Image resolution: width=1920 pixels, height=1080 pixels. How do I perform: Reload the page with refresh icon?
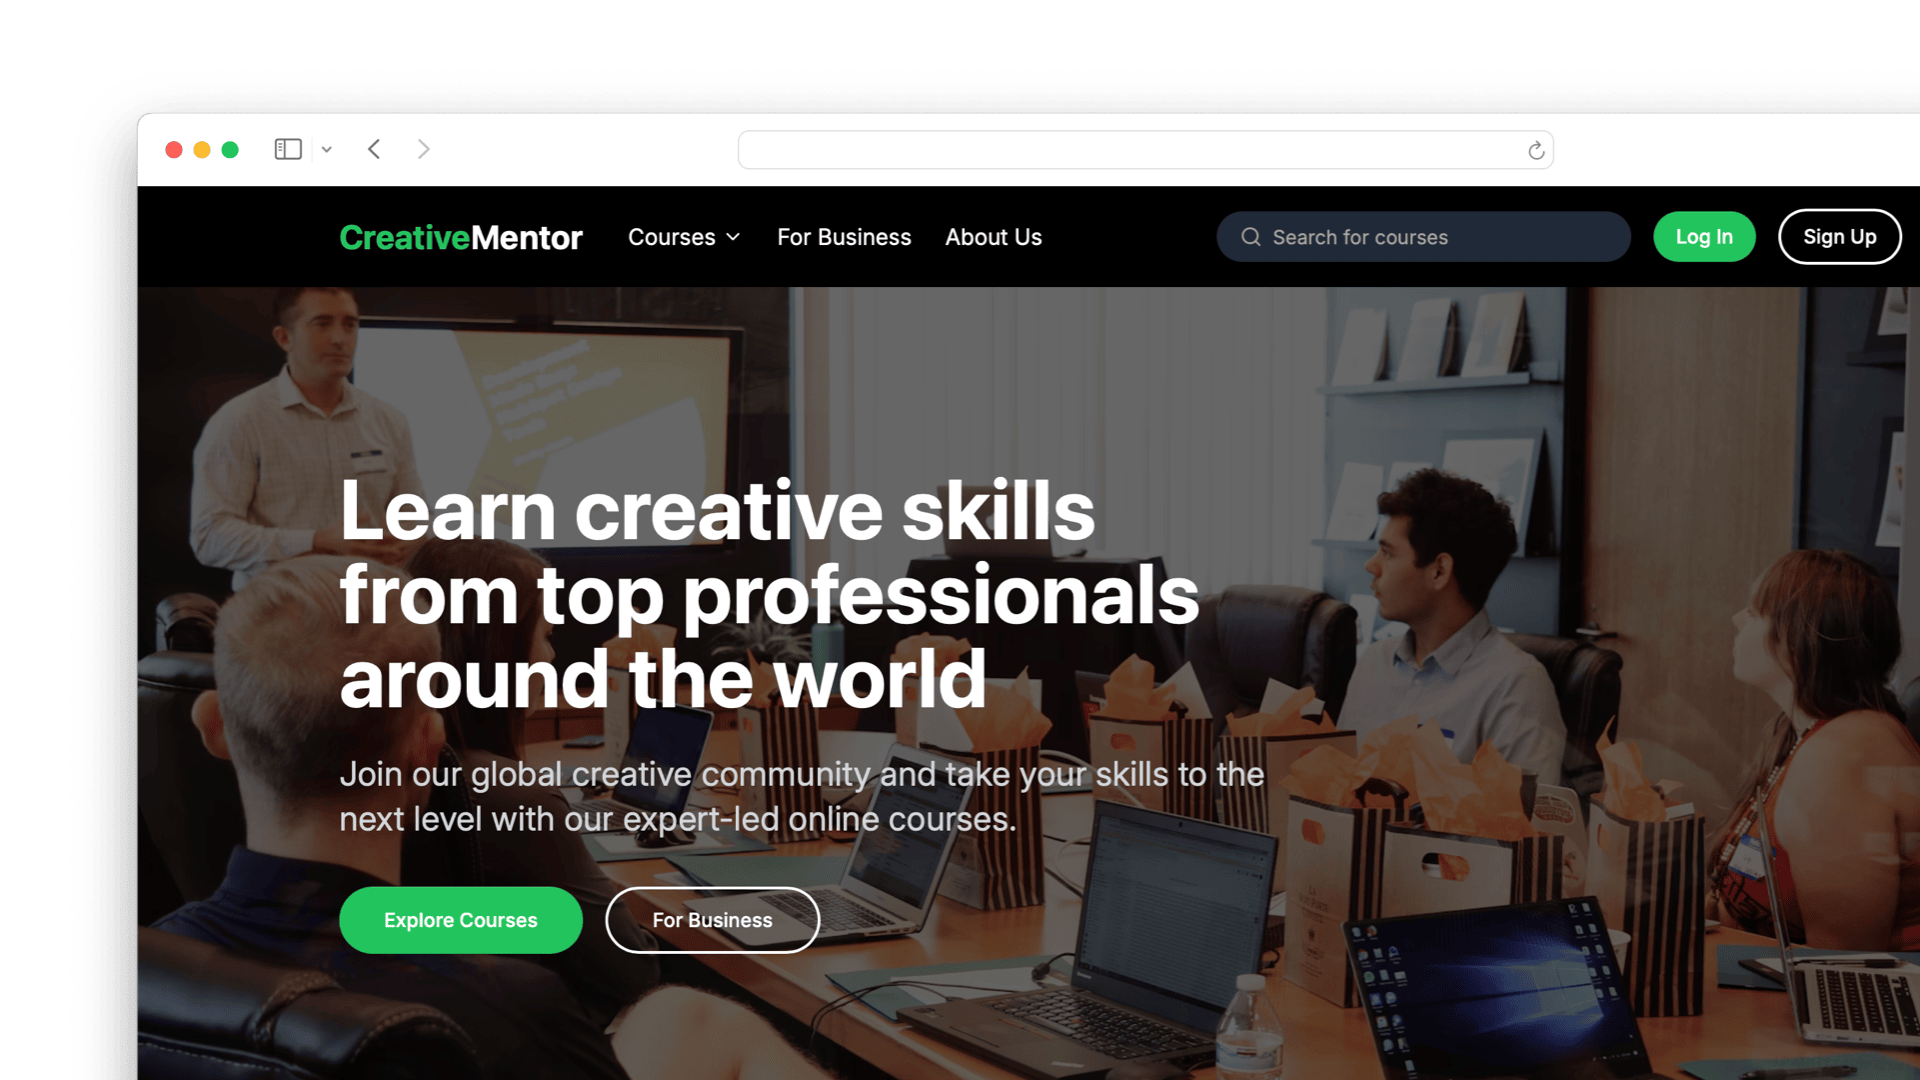tap(1536, 151)
